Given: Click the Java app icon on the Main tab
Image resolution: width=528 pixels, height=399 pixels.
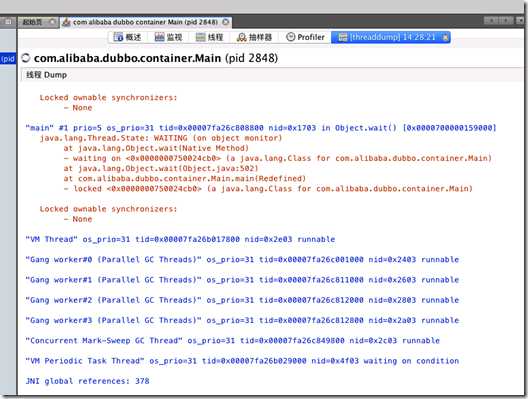Looking at the screenshot, I should (66, 22).
